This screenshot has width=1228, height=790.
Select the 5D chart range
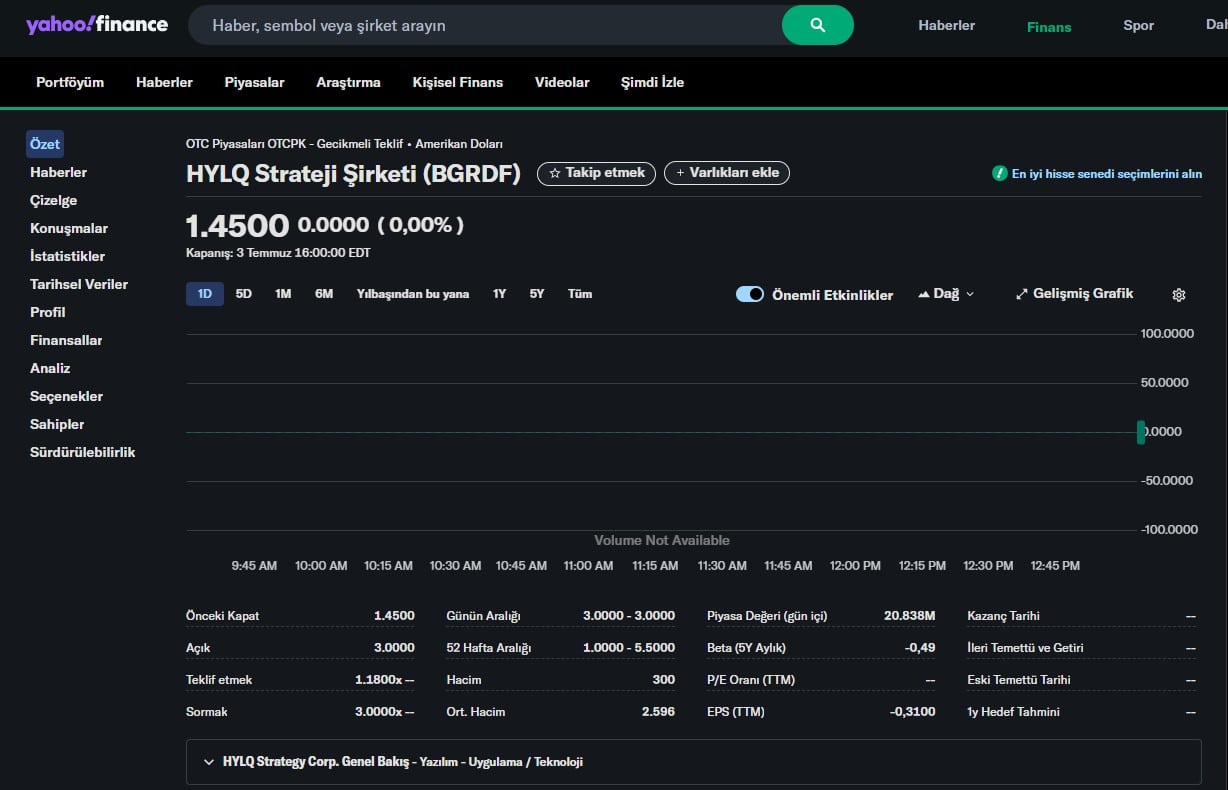244,294
